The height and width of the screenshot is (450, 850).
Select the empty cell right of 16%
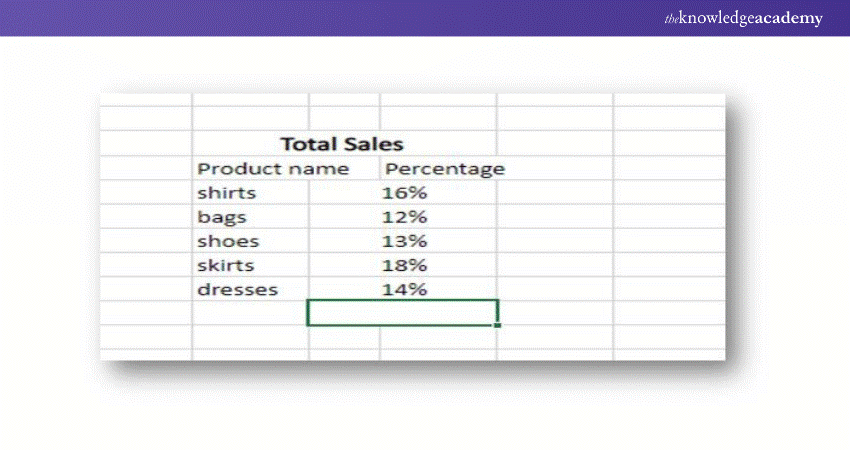(555, 193)
